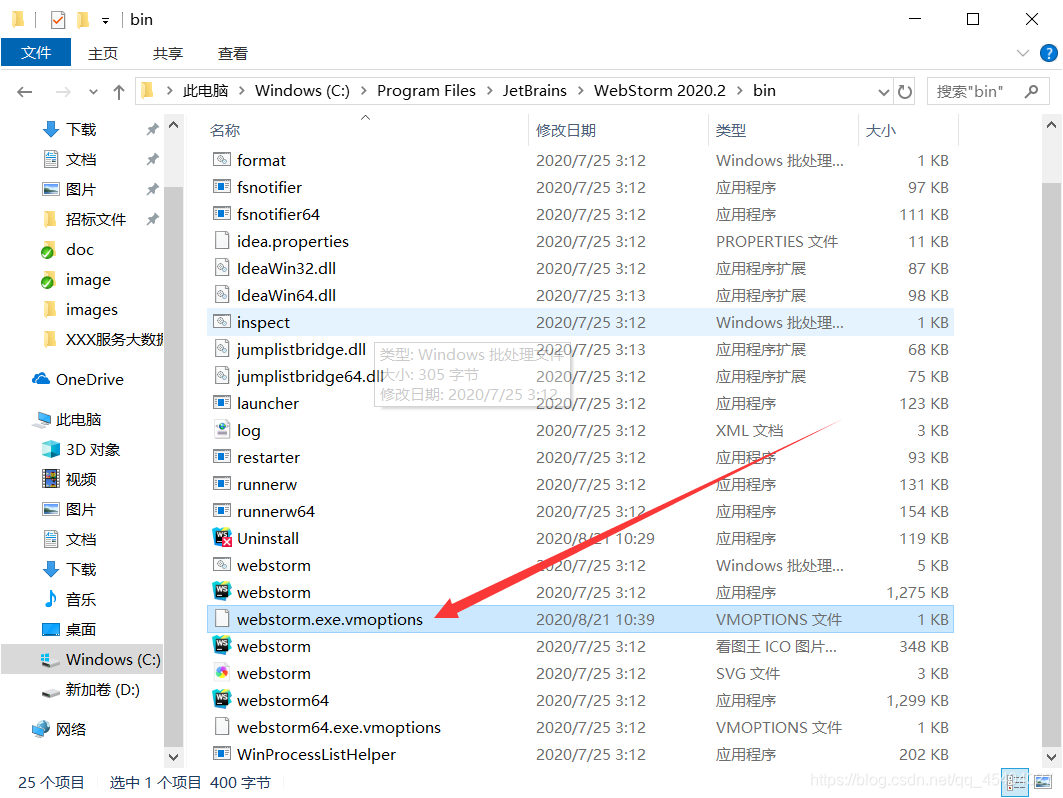Click the search magnifier icon
The image size is (1063, 798).
(1031, 91)
